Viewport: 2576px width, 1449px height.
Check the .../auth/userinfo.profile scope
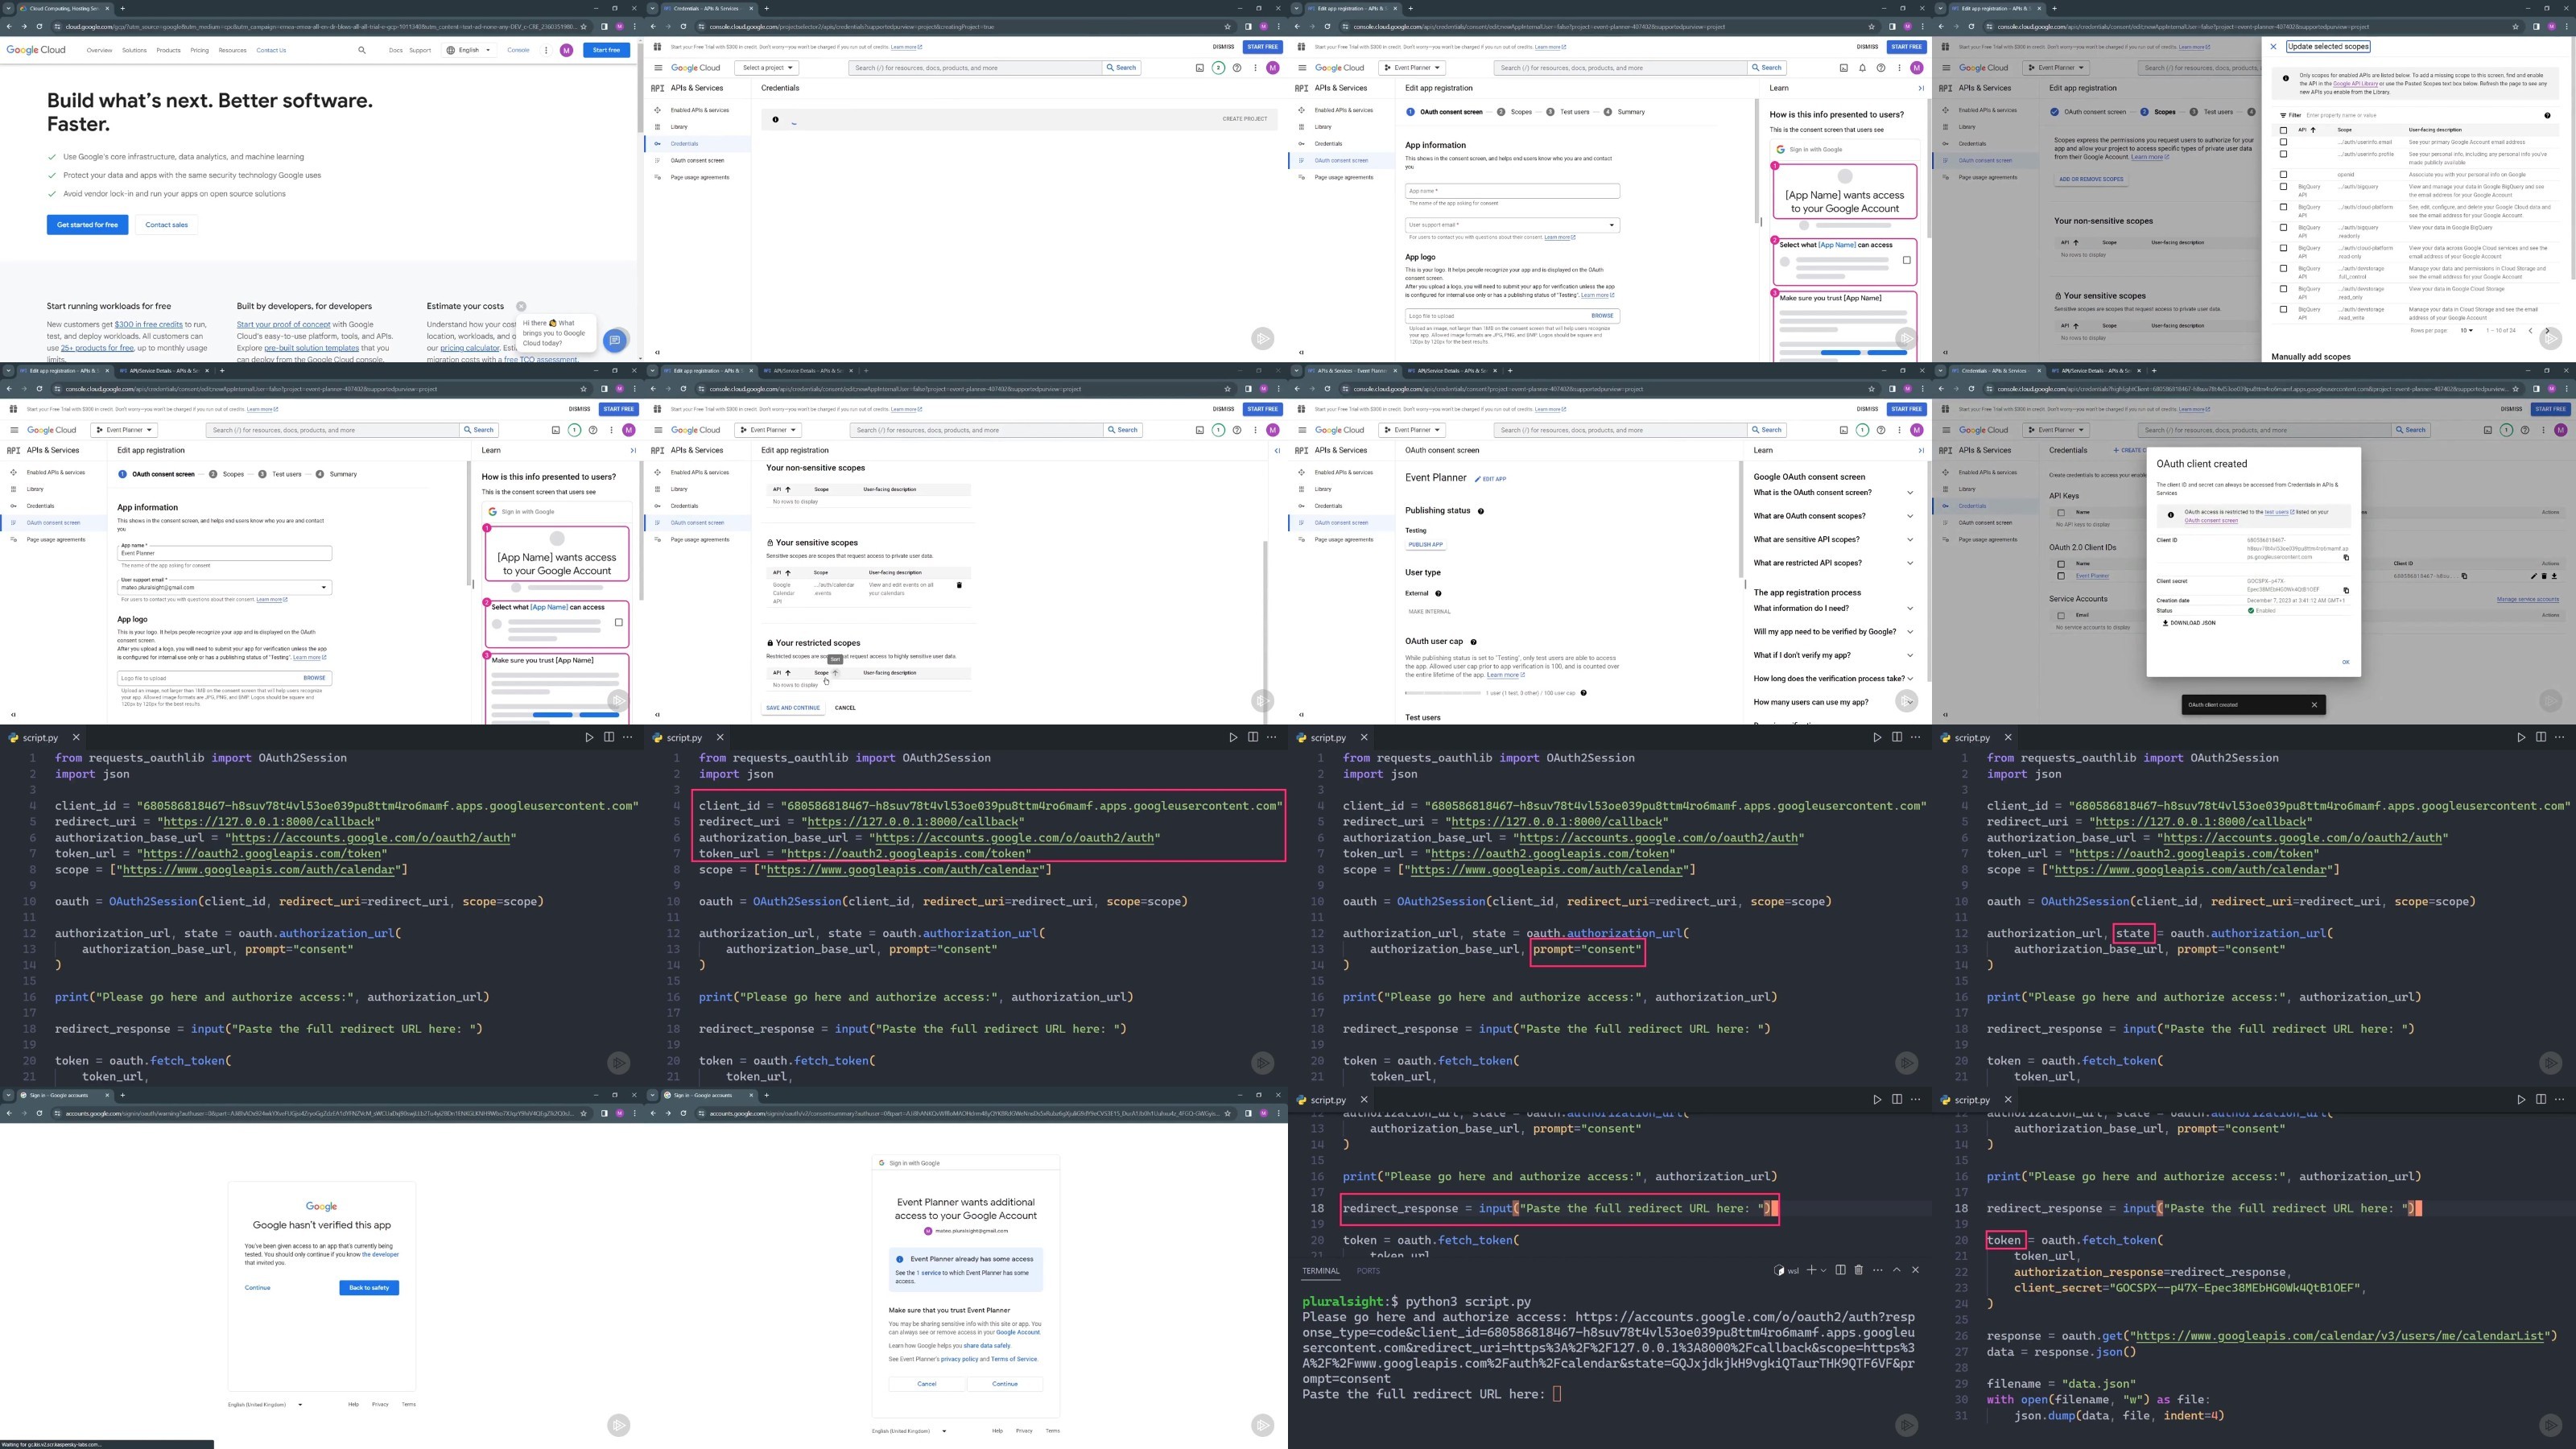2283,154
